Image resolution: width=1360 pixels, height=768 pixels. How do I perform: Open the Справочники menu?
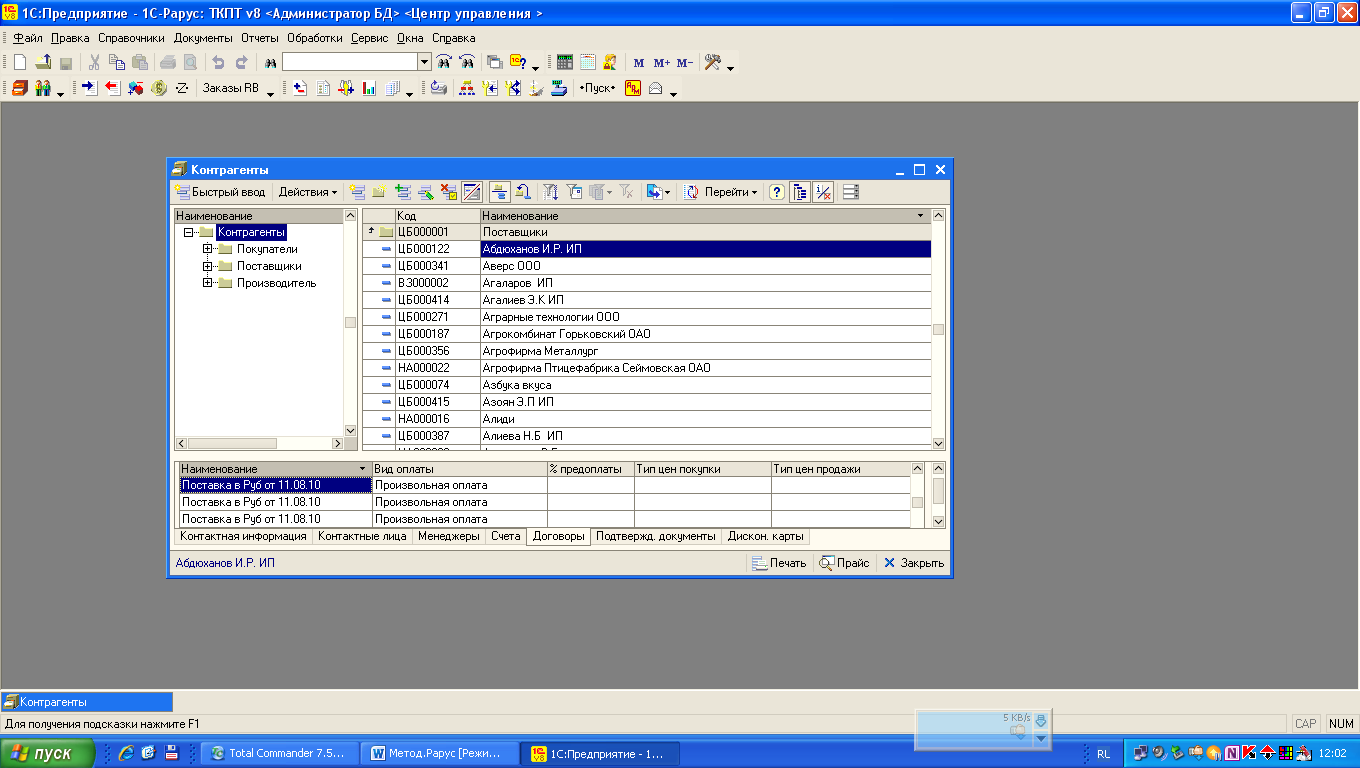[131, 38]
